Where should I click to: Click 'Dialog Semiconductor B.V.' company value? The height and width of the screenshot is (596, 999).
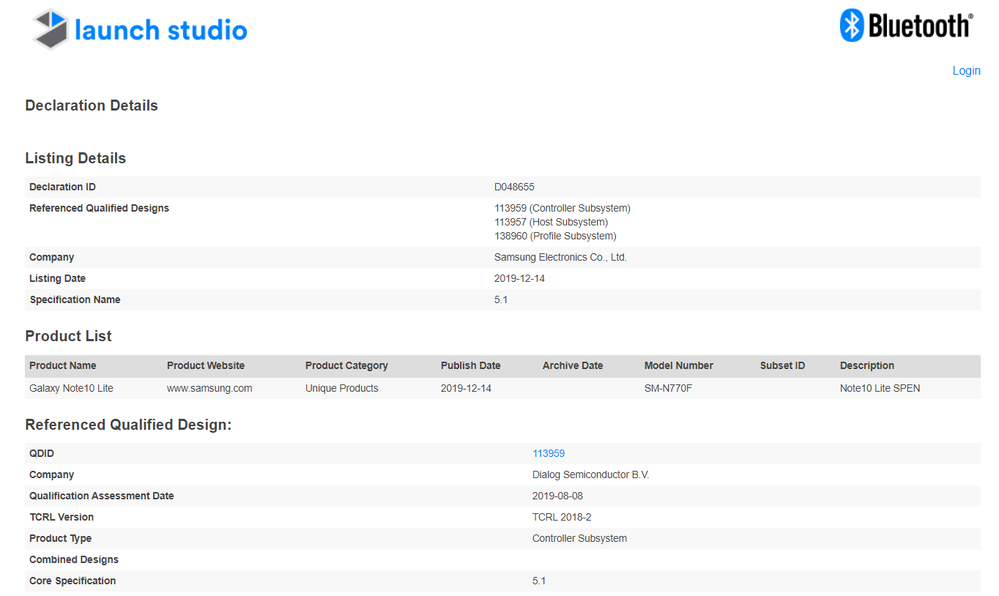(591, 474)
